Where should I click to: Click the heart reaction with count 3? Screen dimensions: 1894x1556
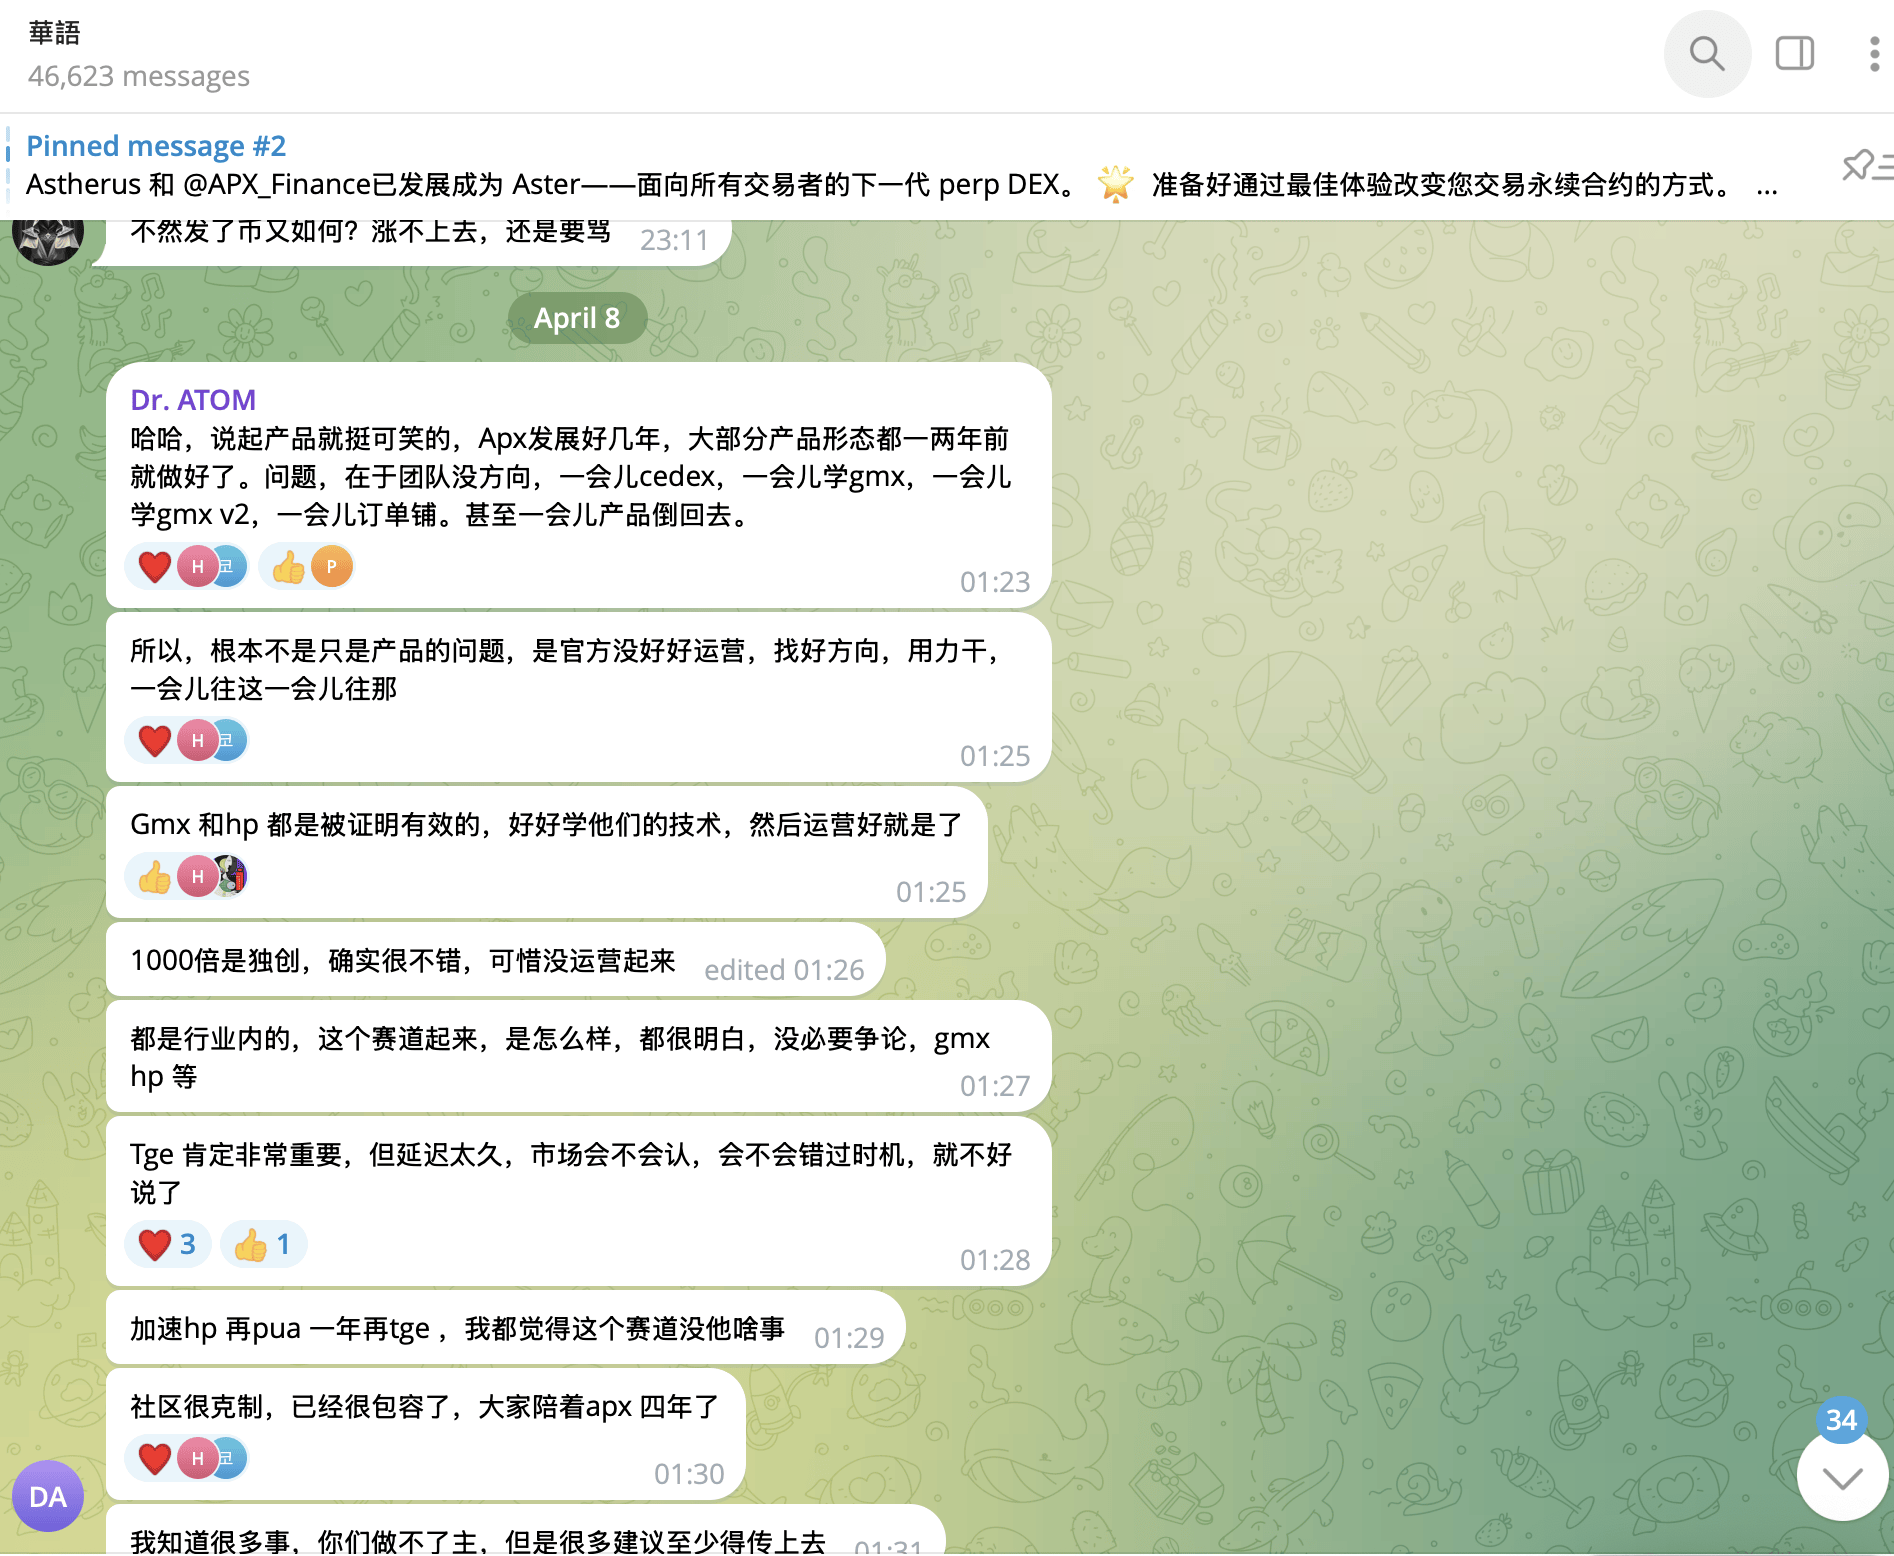167,1245
